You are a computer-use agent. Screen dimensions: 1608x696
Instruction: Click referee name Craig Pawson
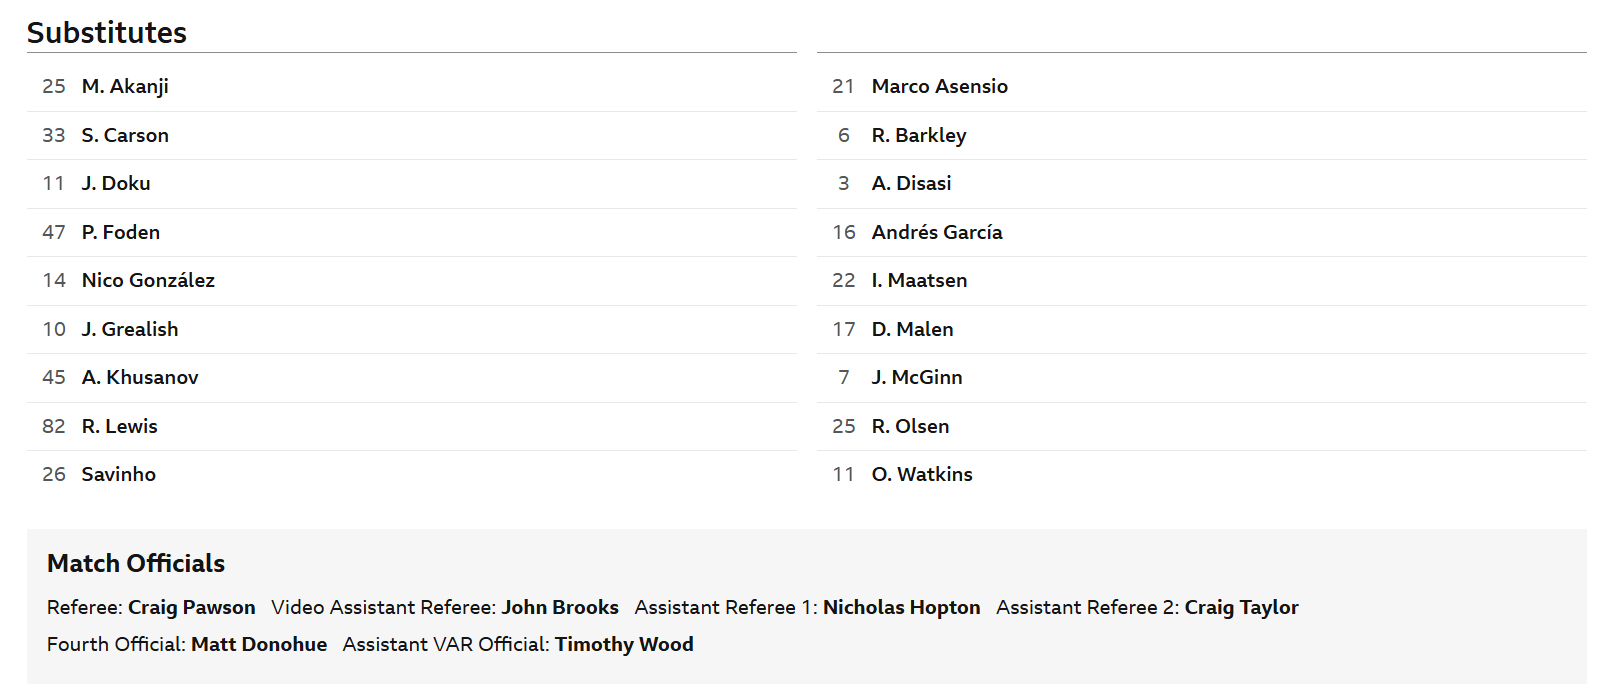click(192, 608)
